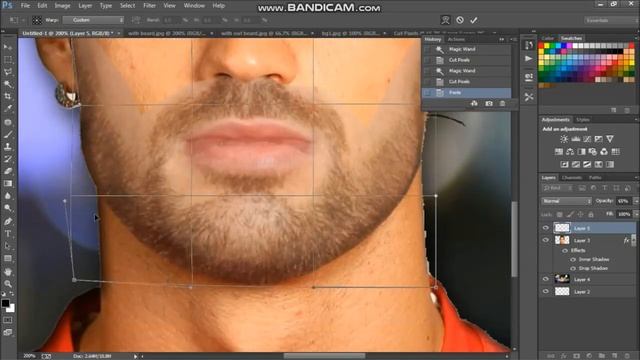The image size is (640, 360).
Task: Add a Color Balance adjustment
Action: (570, 152)
